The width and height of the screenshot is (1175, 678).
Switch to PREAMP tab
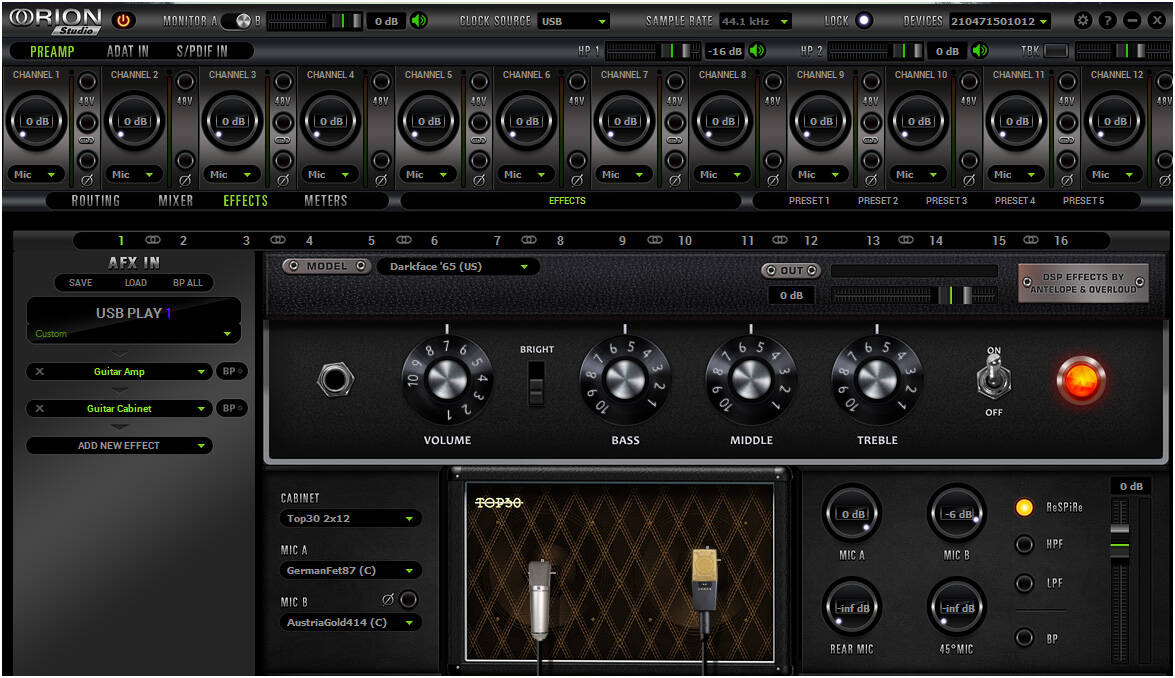point(52,52)
